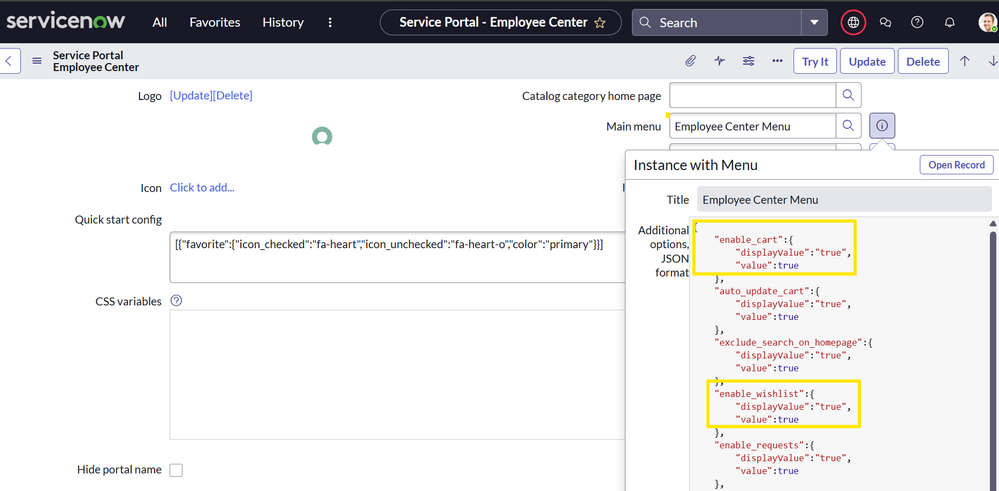
Task: Open the help question mark icon
Action: (917, 22)
